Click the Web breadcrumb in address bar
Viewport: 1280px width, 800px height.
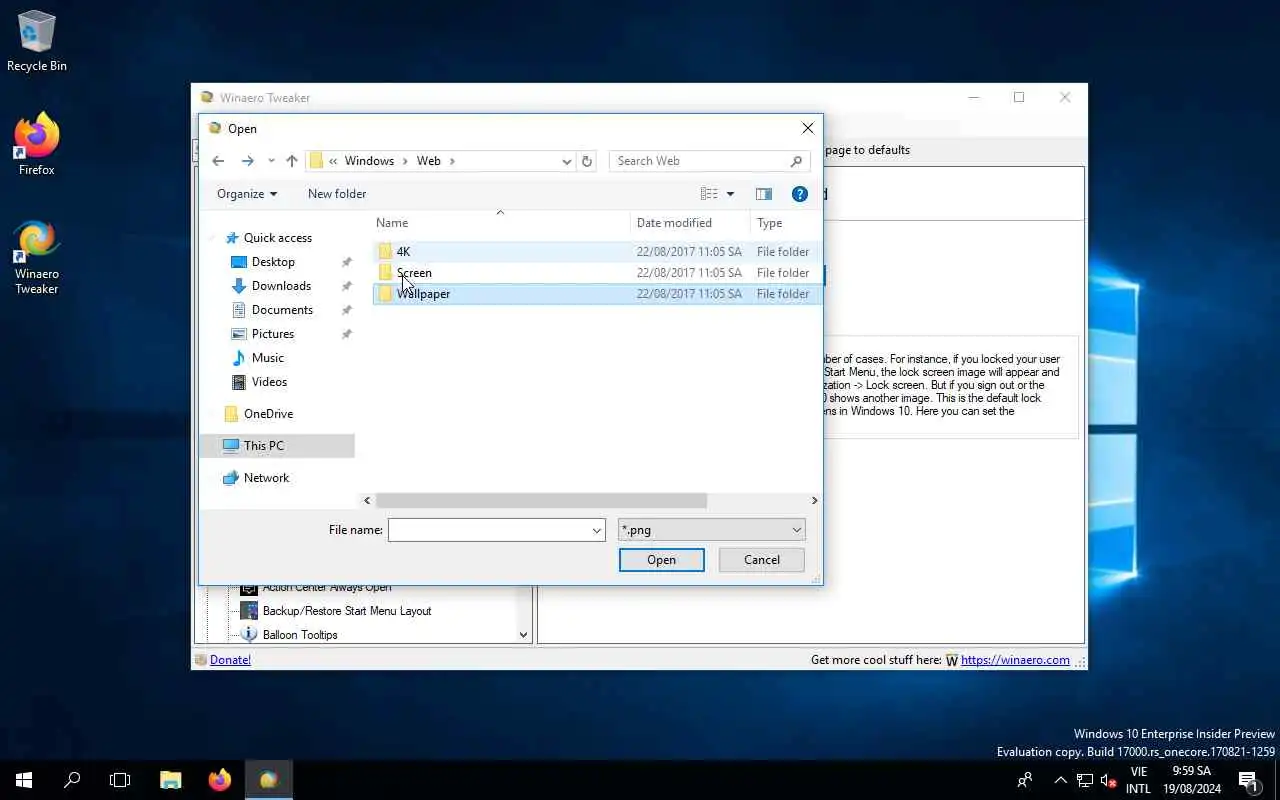[x=429, y=161]
